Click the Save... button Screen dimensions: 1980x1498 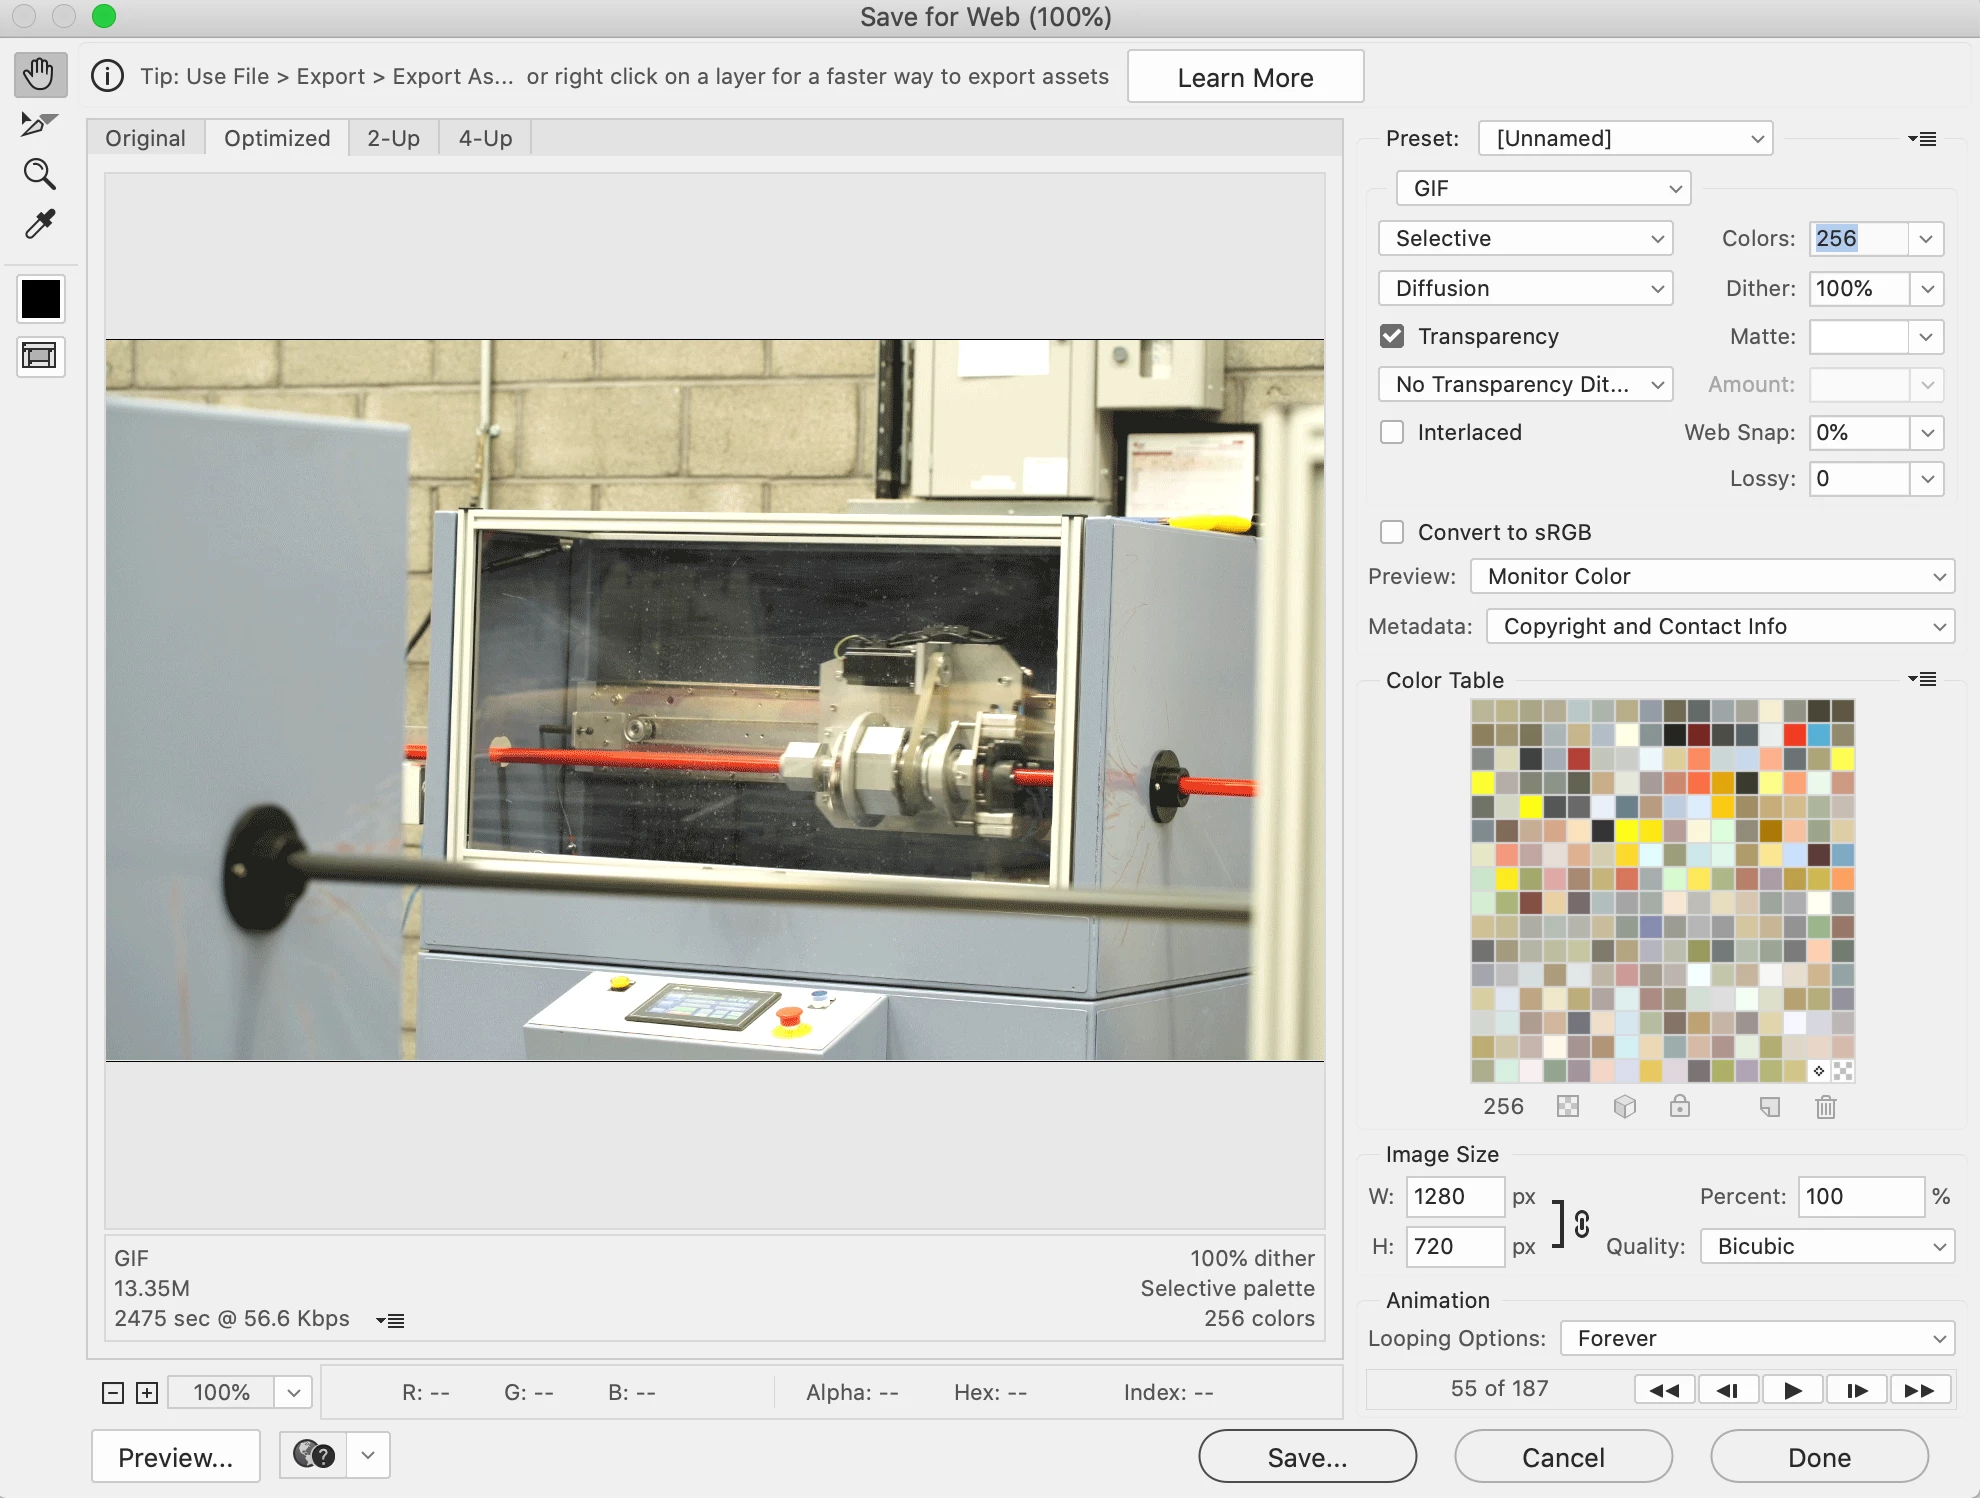click(1307, 1457)
